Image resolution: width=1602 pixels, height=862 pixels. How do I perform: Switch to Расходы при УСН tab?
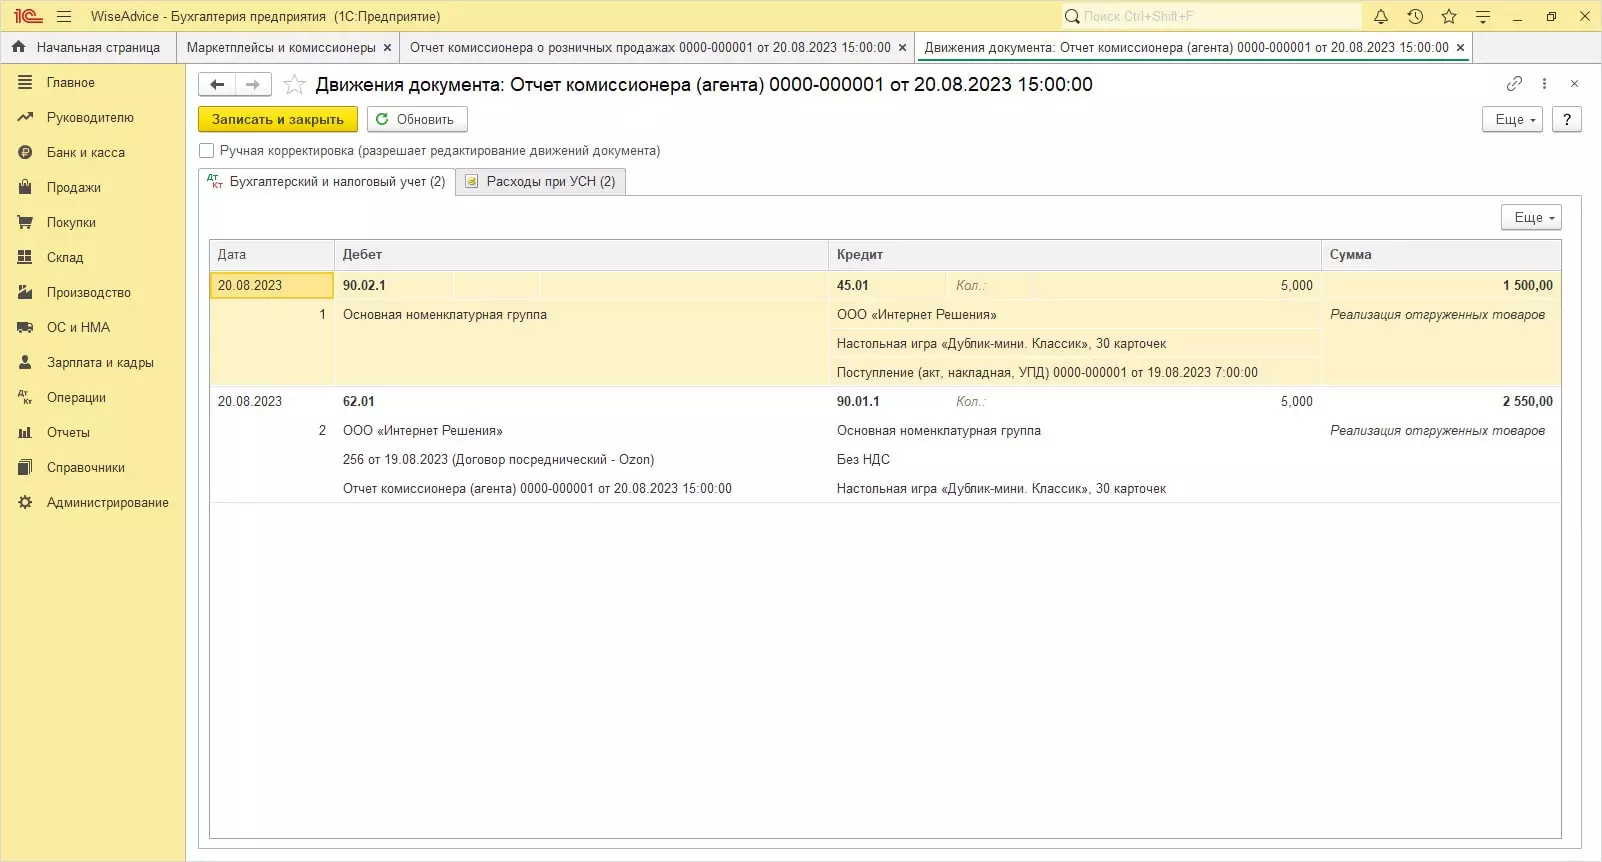(x=541, y=181)
